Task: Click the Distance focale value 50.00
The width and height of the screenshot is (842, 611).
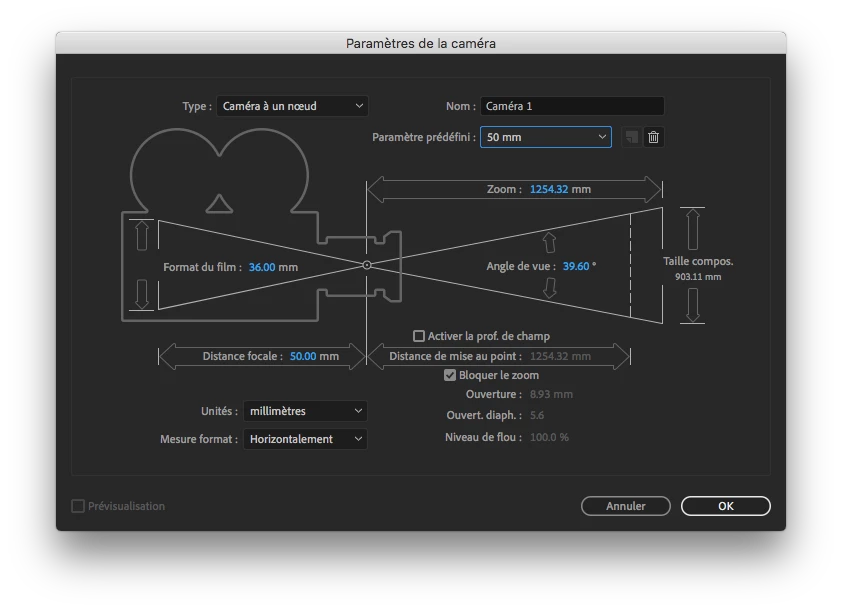Action: tap(303, 356)
